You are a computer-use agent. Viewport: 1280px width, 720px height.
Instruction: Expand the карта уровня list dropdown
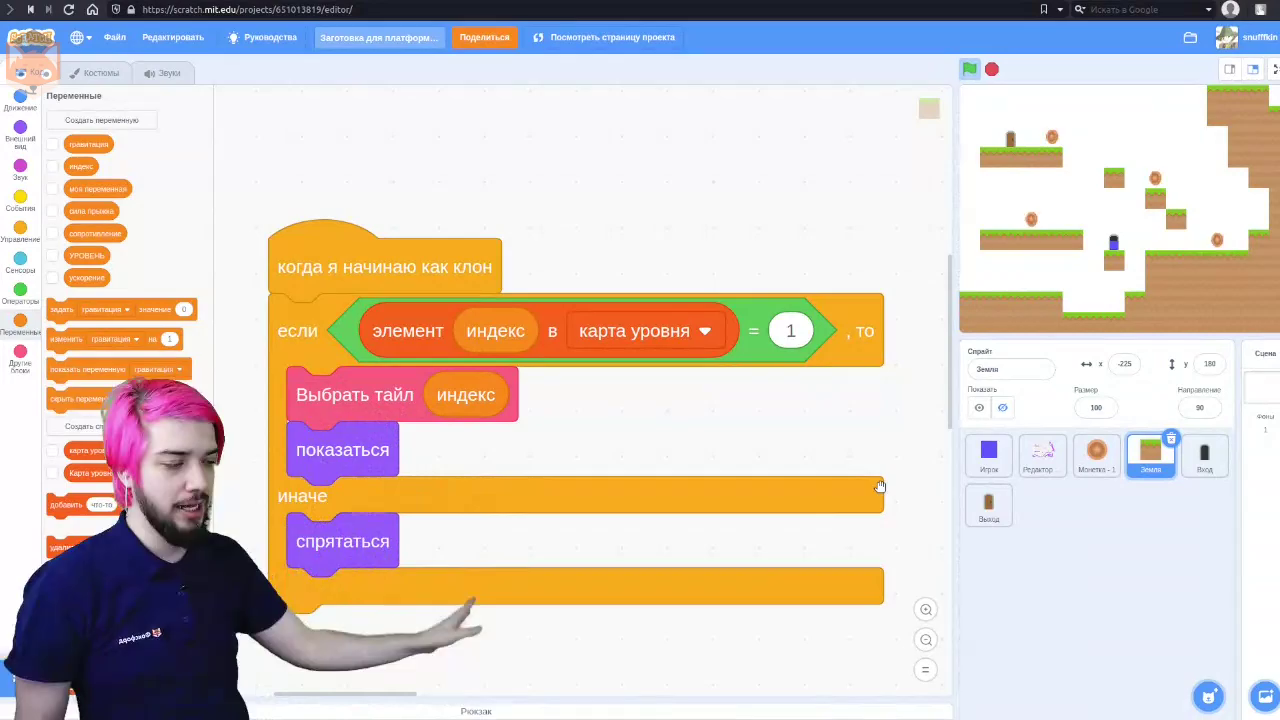click(x=704, y=331)
